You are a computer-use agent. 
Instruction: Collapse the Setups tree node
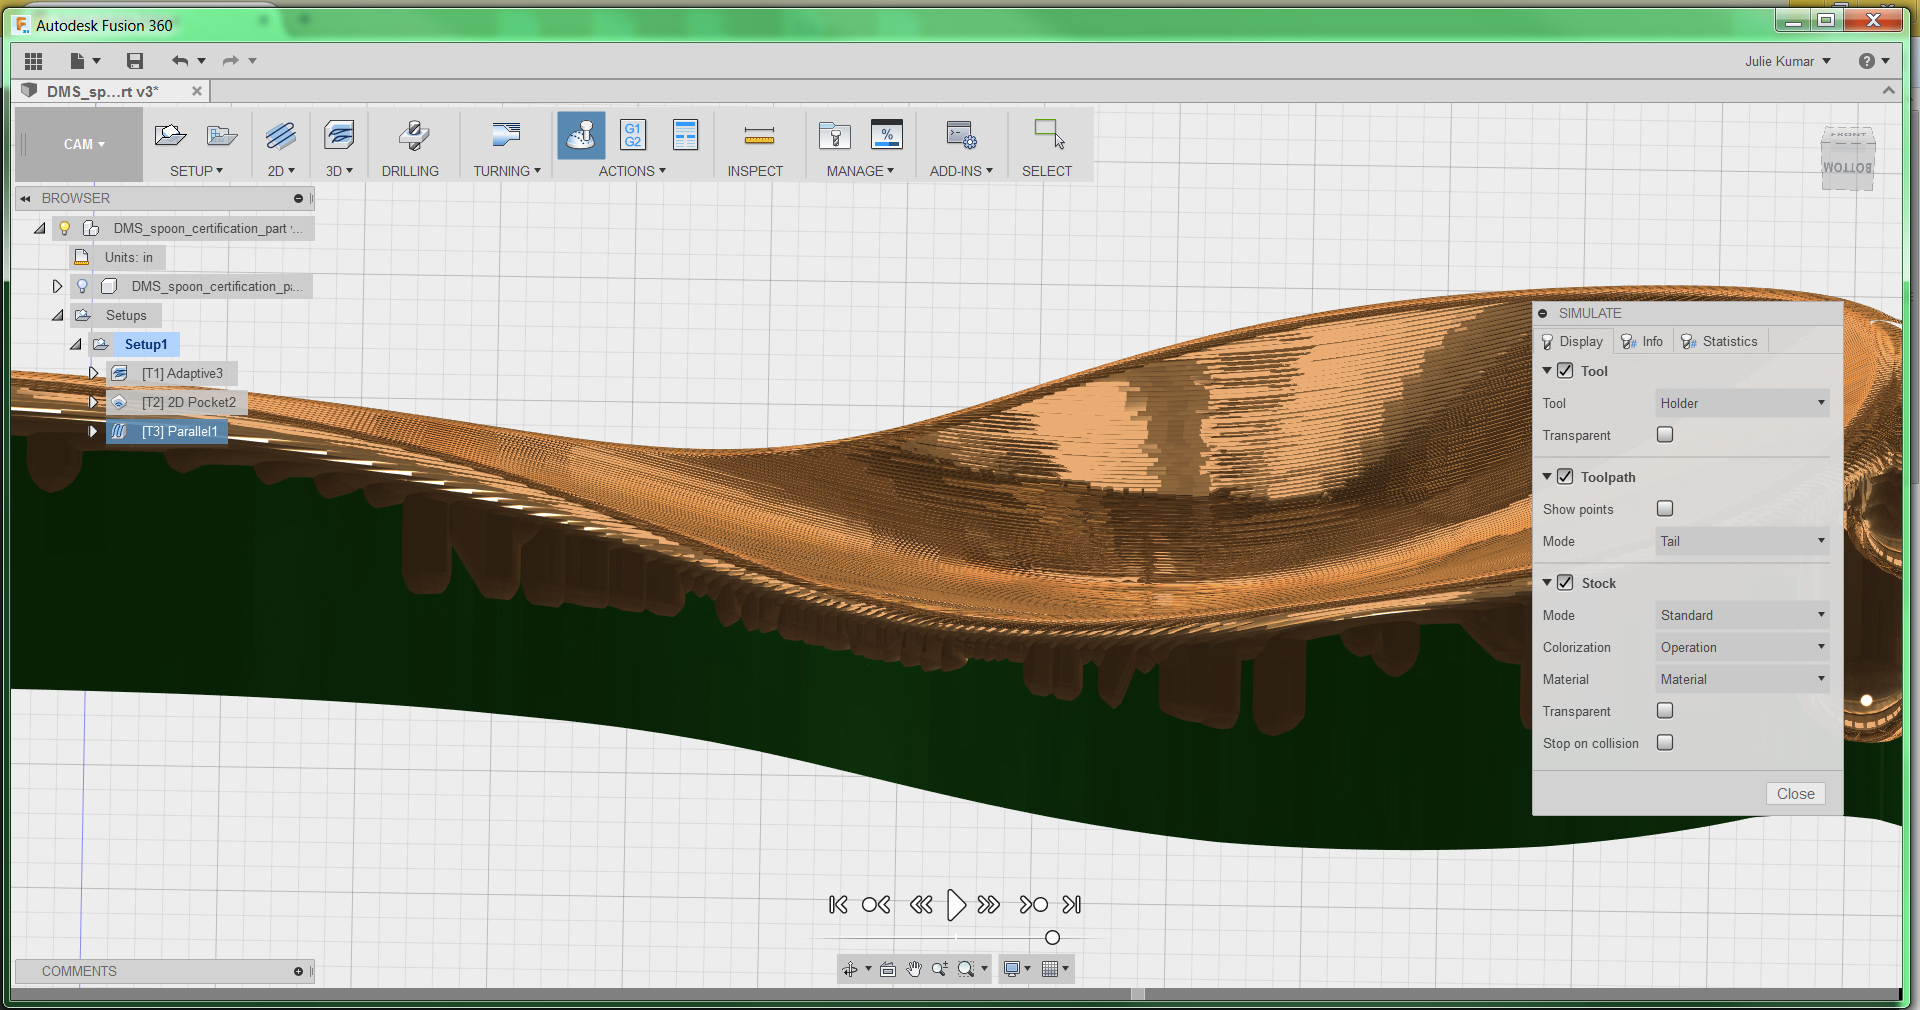(x=58, y=315)
